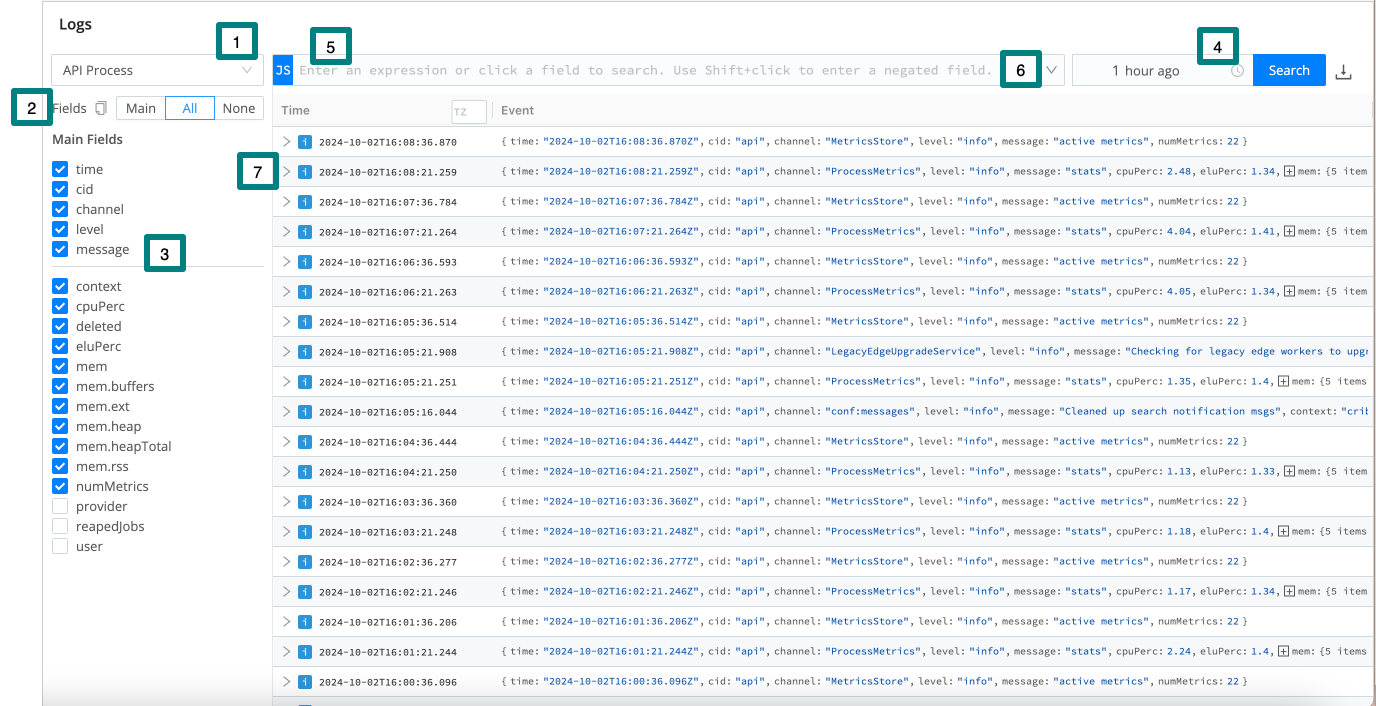Click the JS icon in the search bar
Screen dimensions: 1376x706
click(281, 70)
